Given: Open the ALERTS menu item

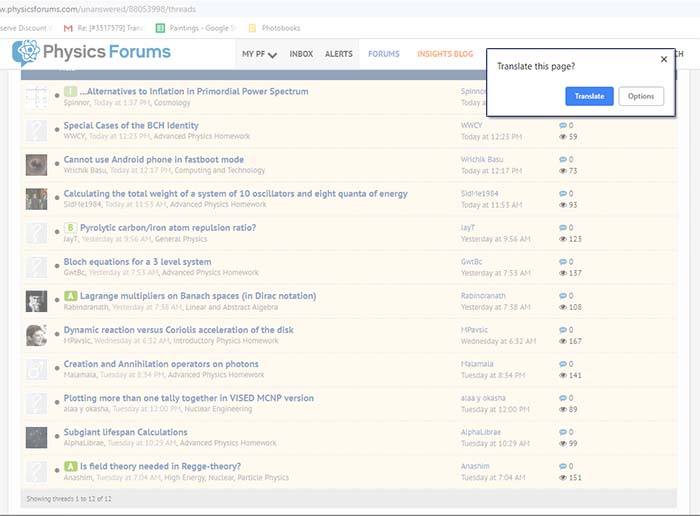Looking at the screenshot, I should tap(338, 54).
